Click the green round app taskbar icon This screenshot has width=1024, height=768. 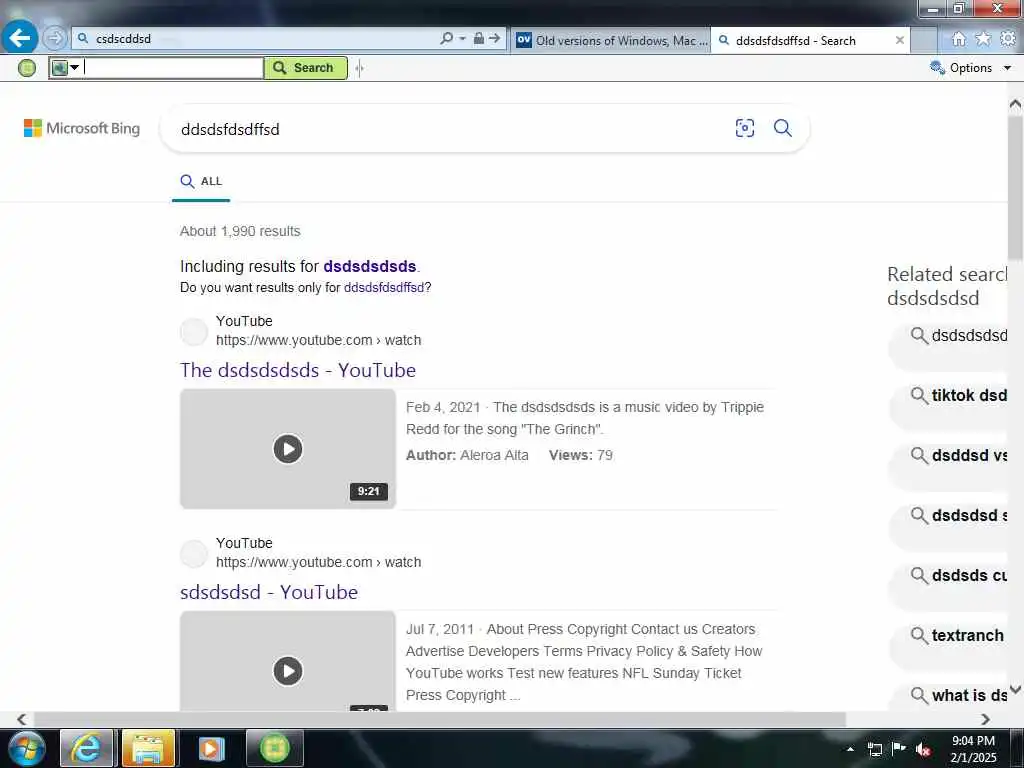pyautogui.click(x=274, y=748)
